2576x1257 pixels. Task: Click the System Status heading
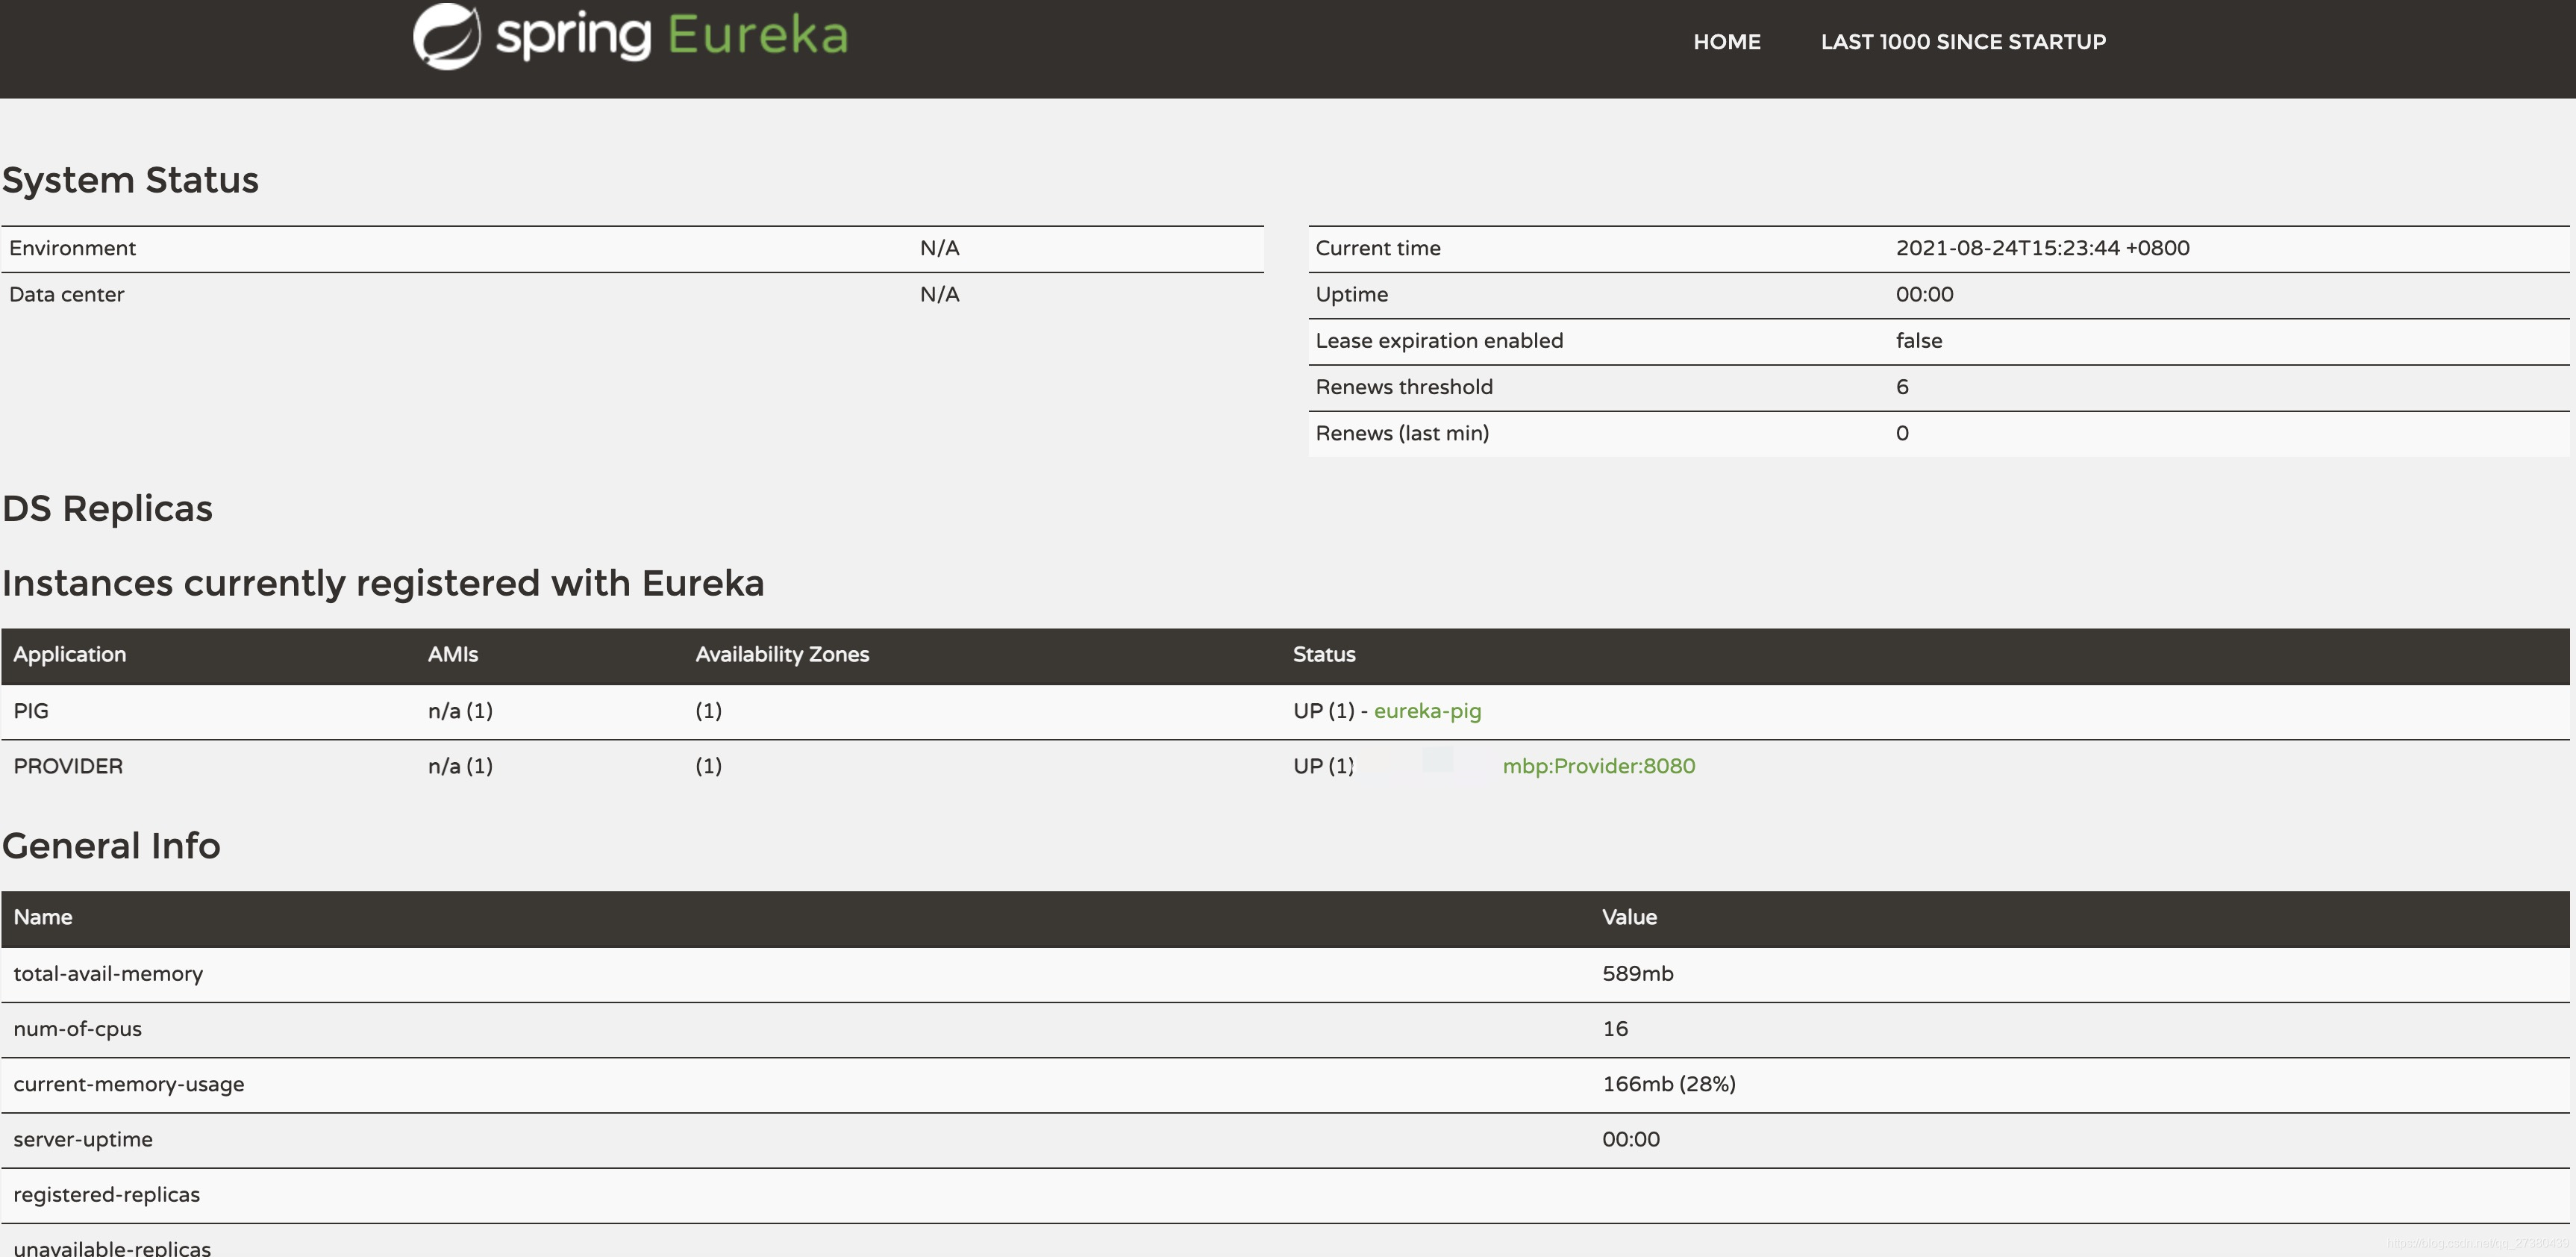click(130, 180)
